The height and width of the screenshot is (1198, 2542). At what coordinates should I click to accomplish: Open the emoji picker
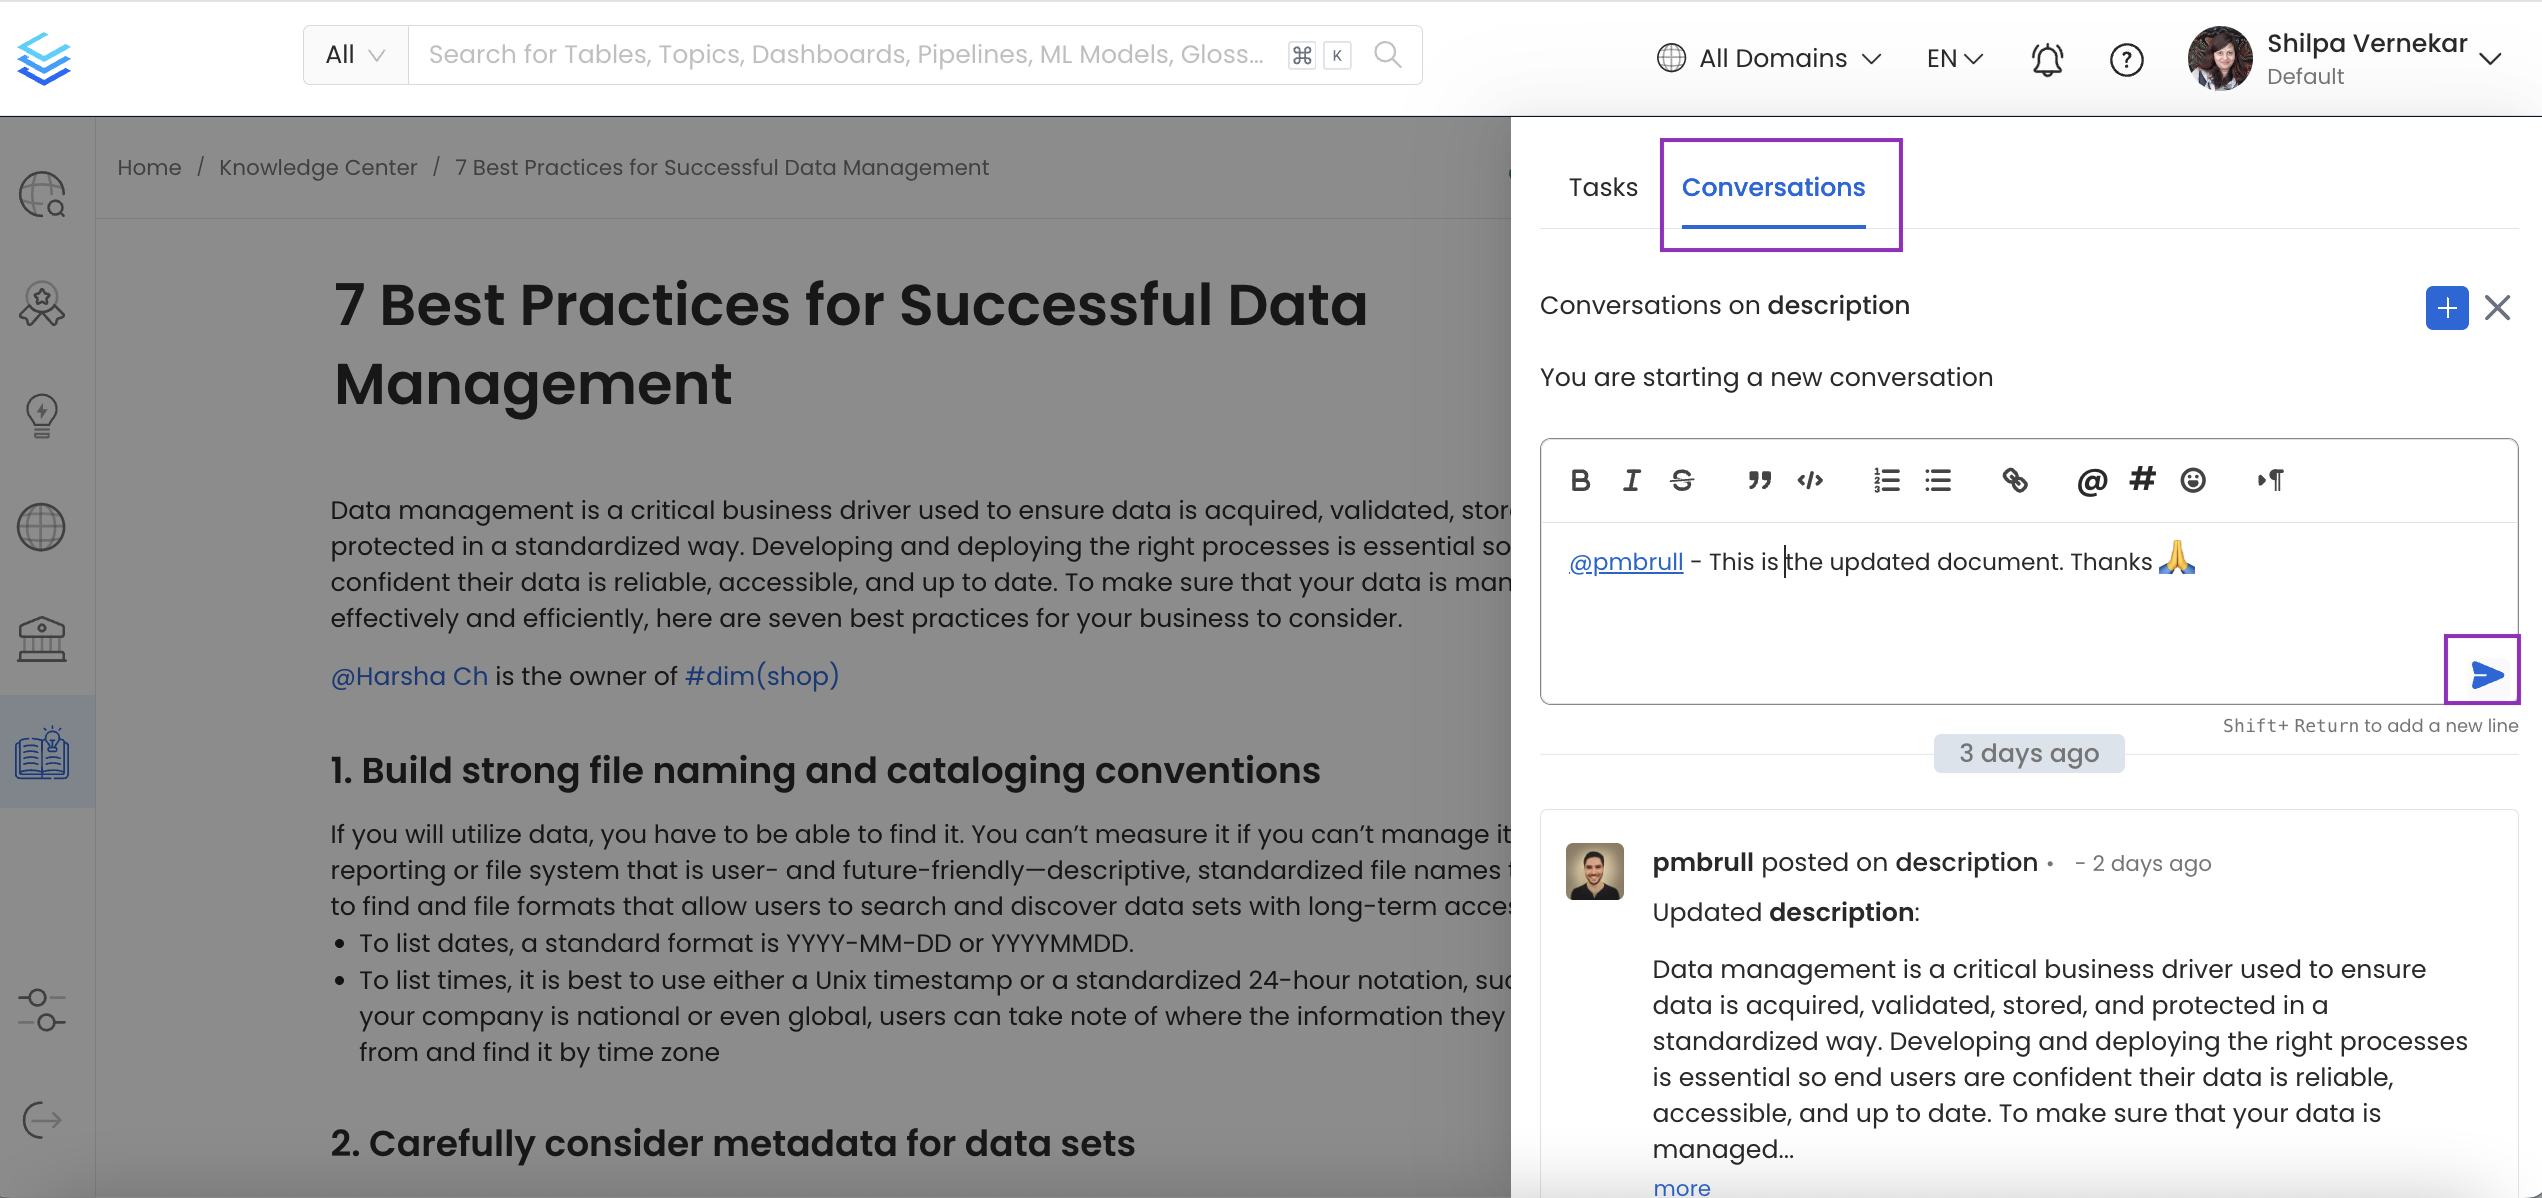pyautogui.click(x=2193, y=481)
